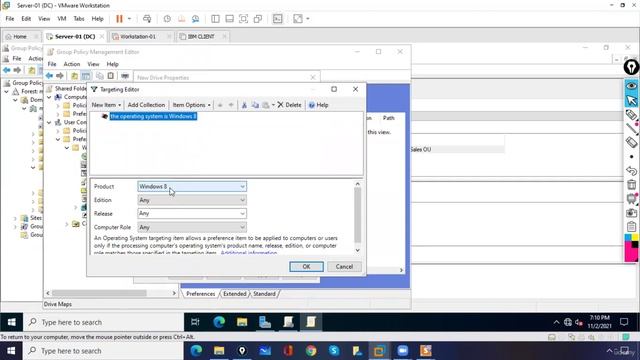Enter VMware full screen mode
This screenshot has height=360, width=640.
tap(243, 19)
